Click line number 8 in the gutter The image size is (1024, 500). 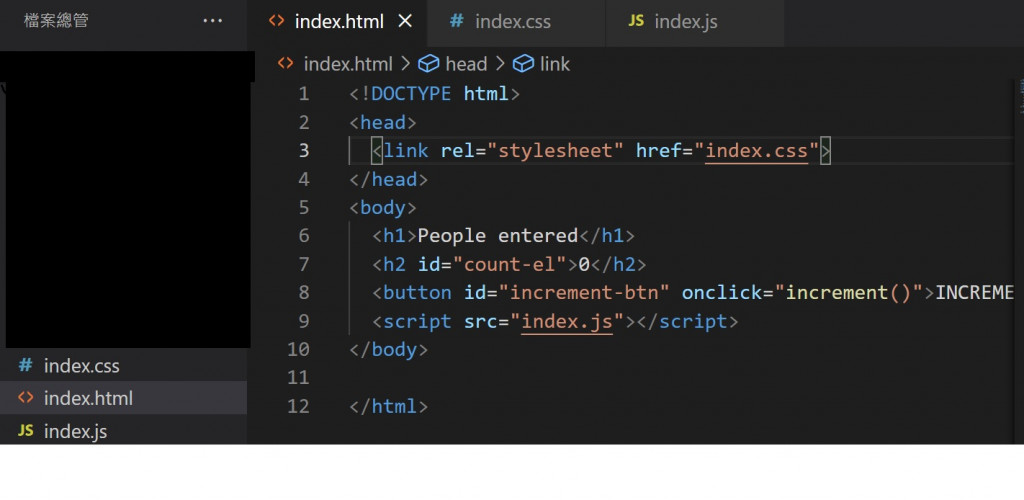click(304, 293)
